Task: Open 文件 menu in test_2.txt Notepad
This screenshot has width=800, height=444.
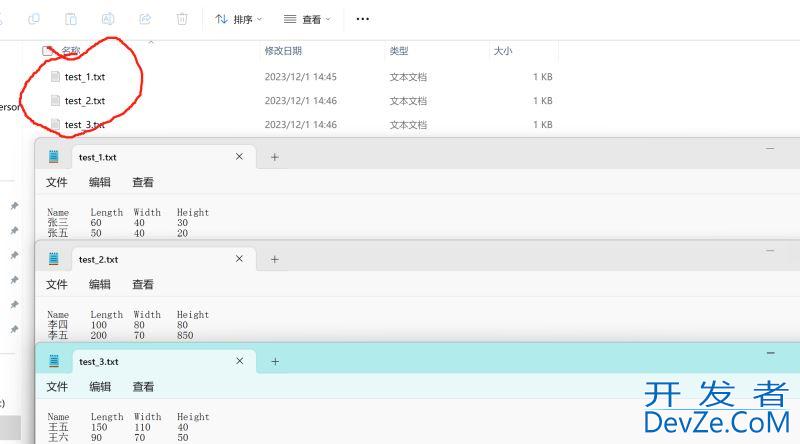Action: tap(57, 284)
